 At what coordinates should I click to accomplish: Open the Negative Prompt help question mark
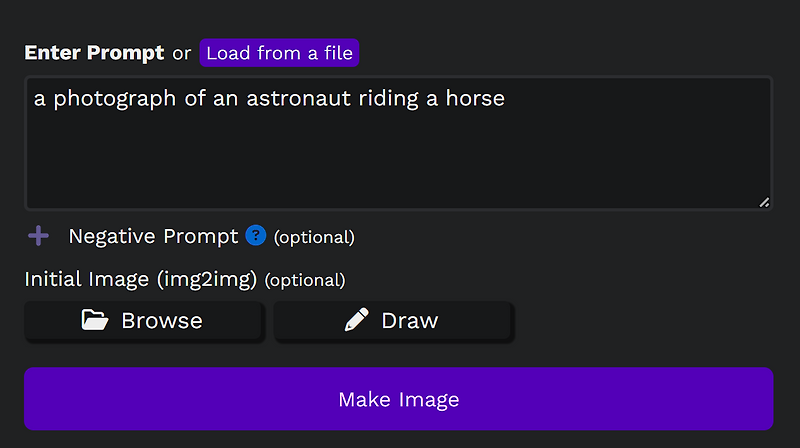(x=256, y=235)
